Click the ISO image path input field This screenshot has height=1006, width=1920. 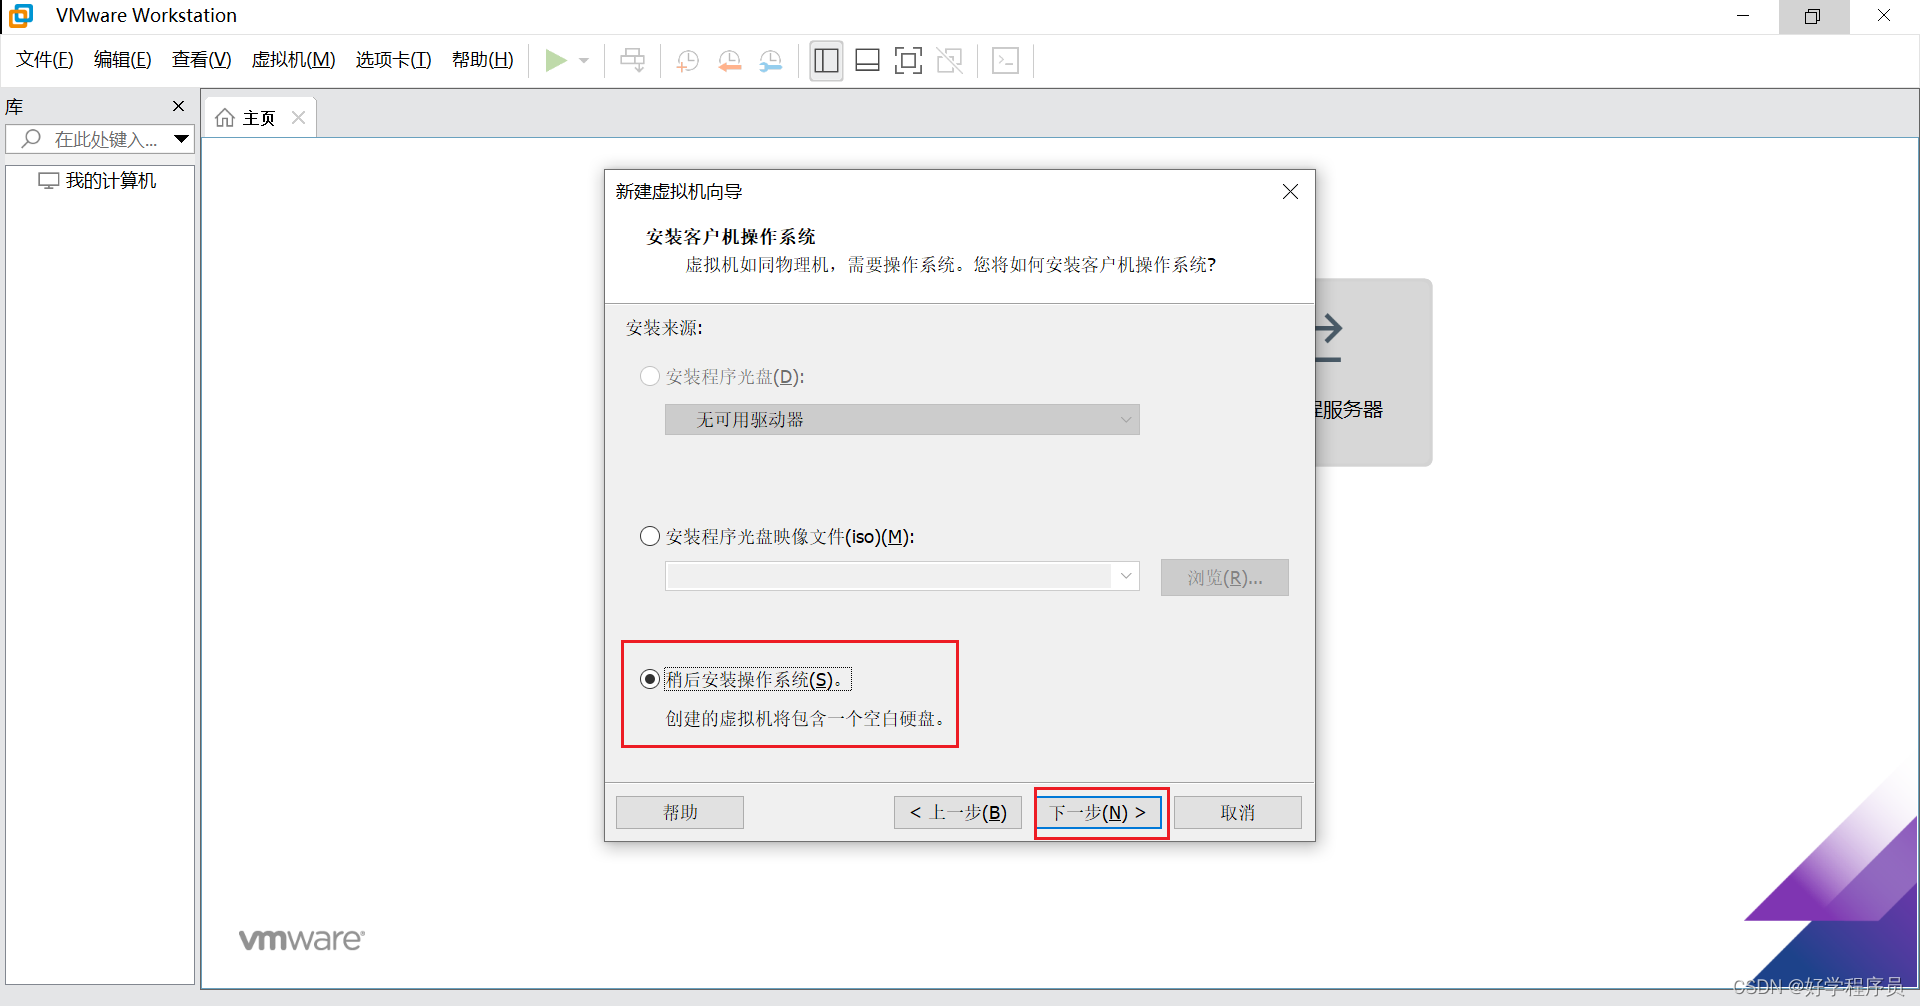888,576
